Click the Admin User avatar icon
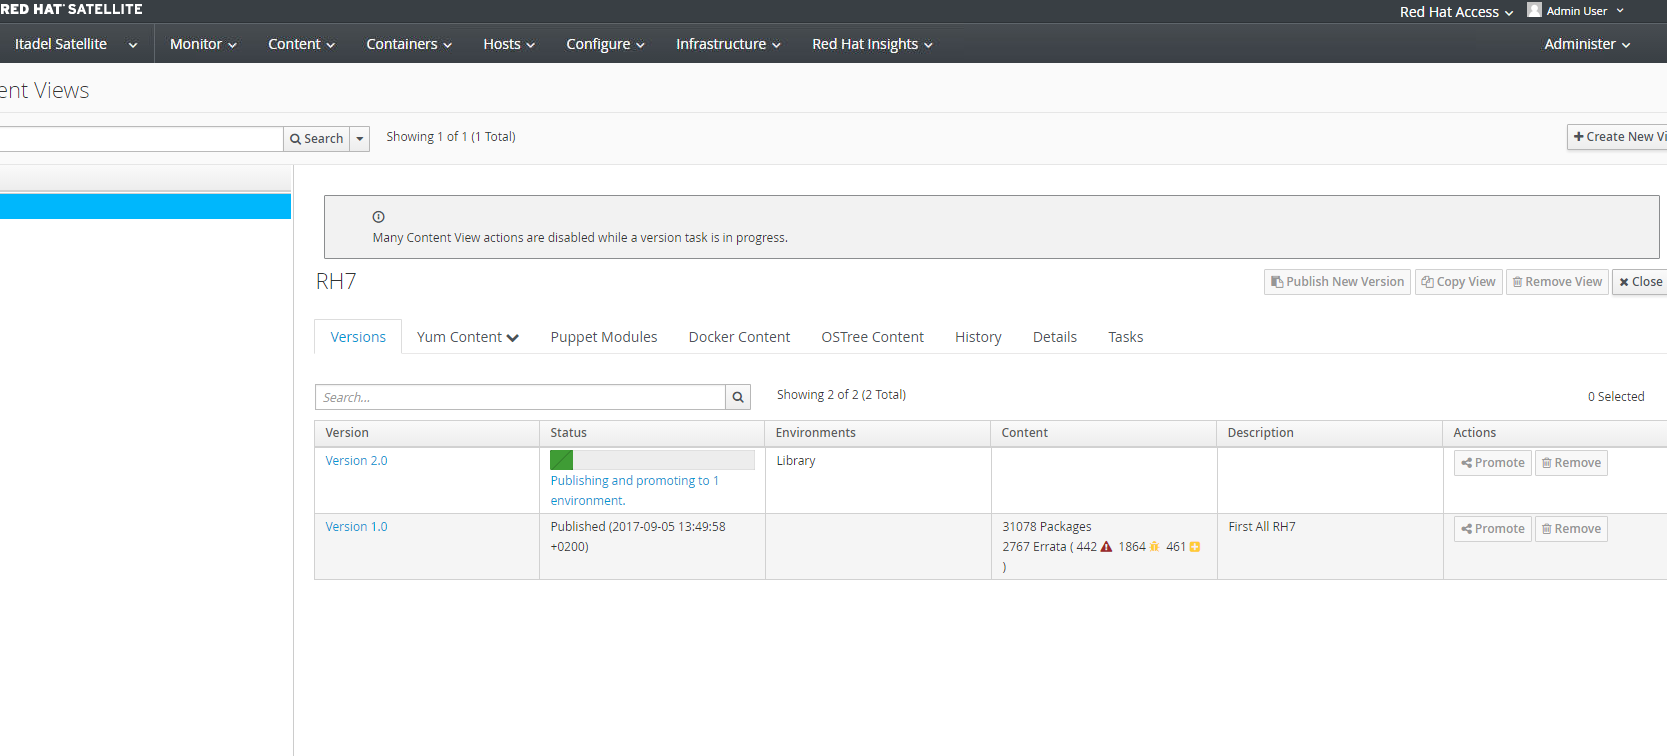This screenshot has width=1667, height=756. pyautogui.click(x=1534, y=10)
